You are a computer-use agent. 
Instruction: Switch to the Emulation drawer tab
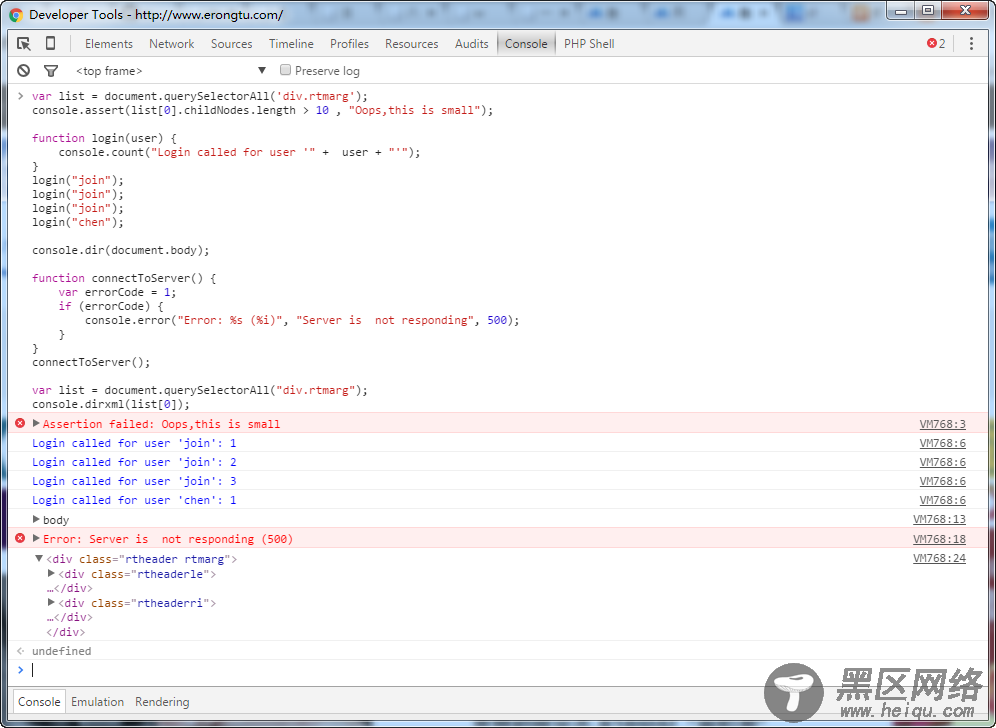click(97, 701)
